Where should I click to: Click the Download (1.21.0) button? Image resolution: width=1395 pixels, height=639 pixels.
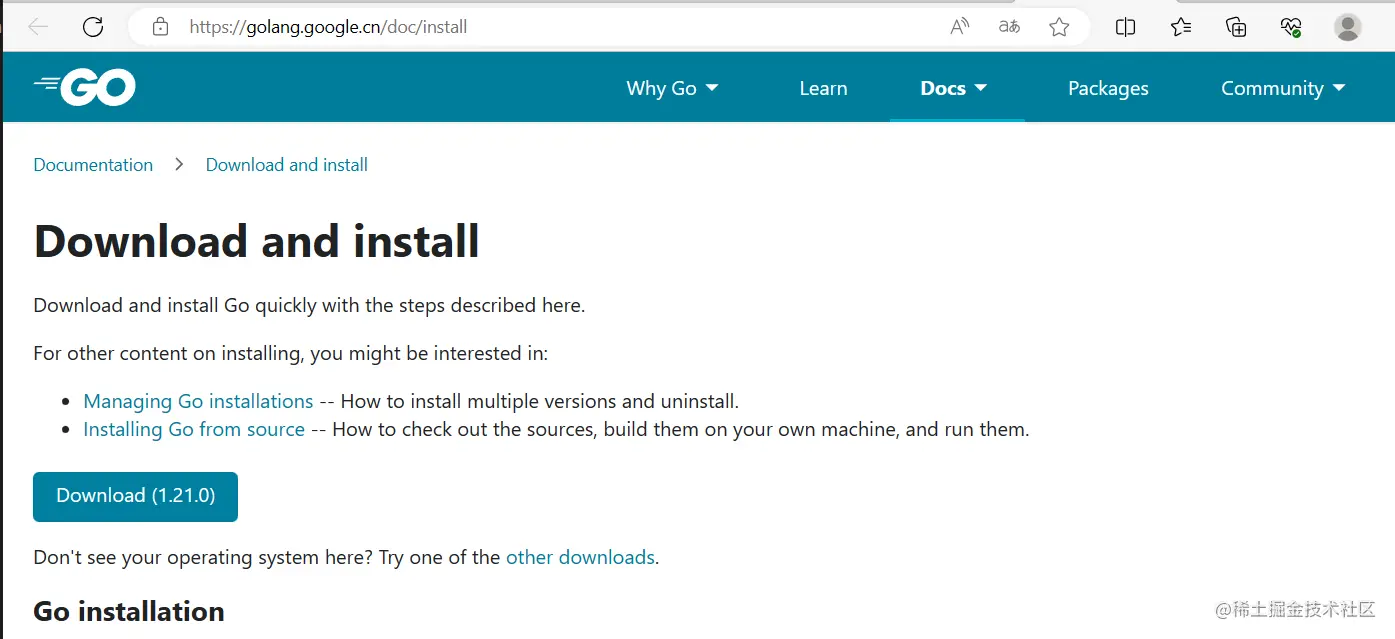coord(136,496)
